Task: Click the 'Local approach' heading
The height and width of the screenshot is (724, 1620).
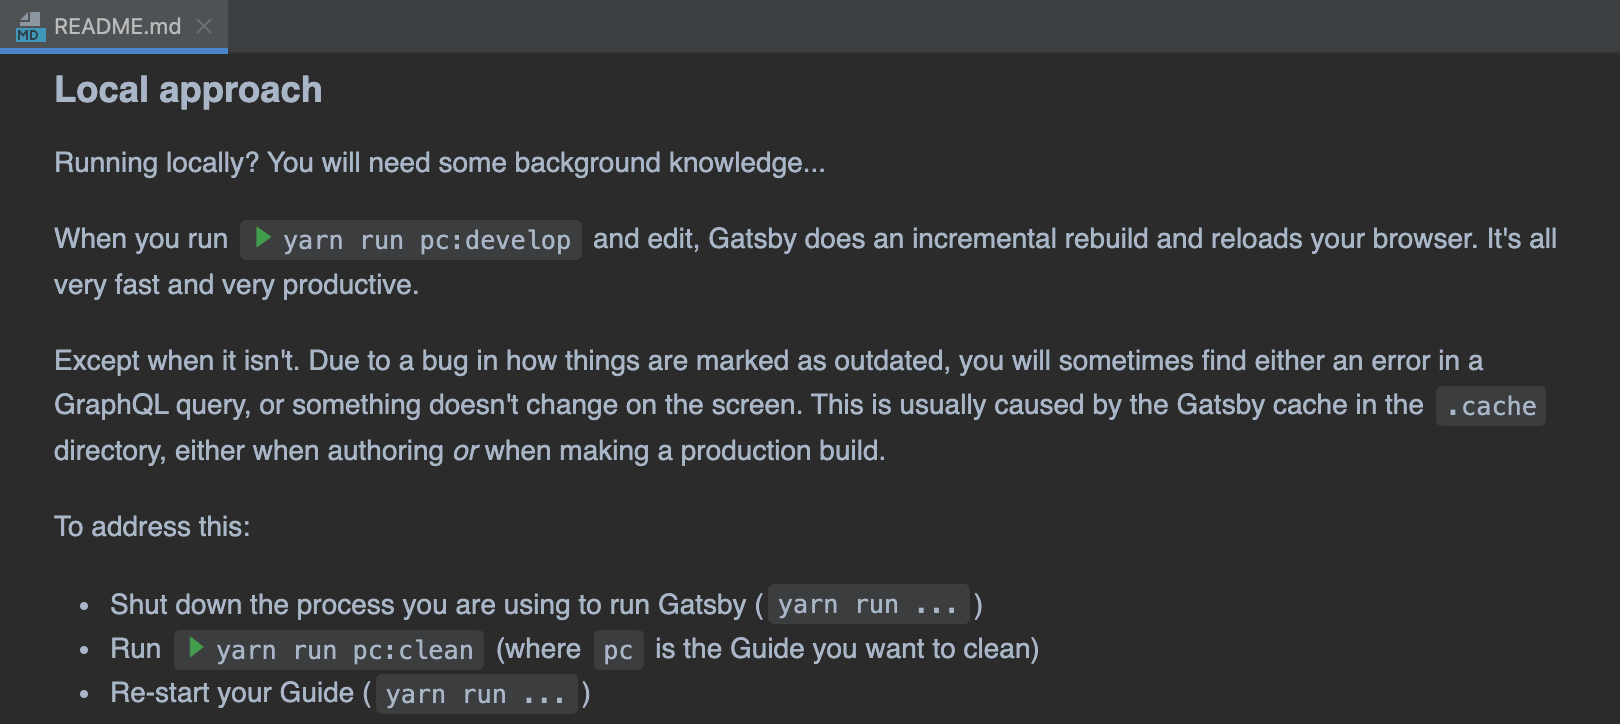Action: click(188, 90)
